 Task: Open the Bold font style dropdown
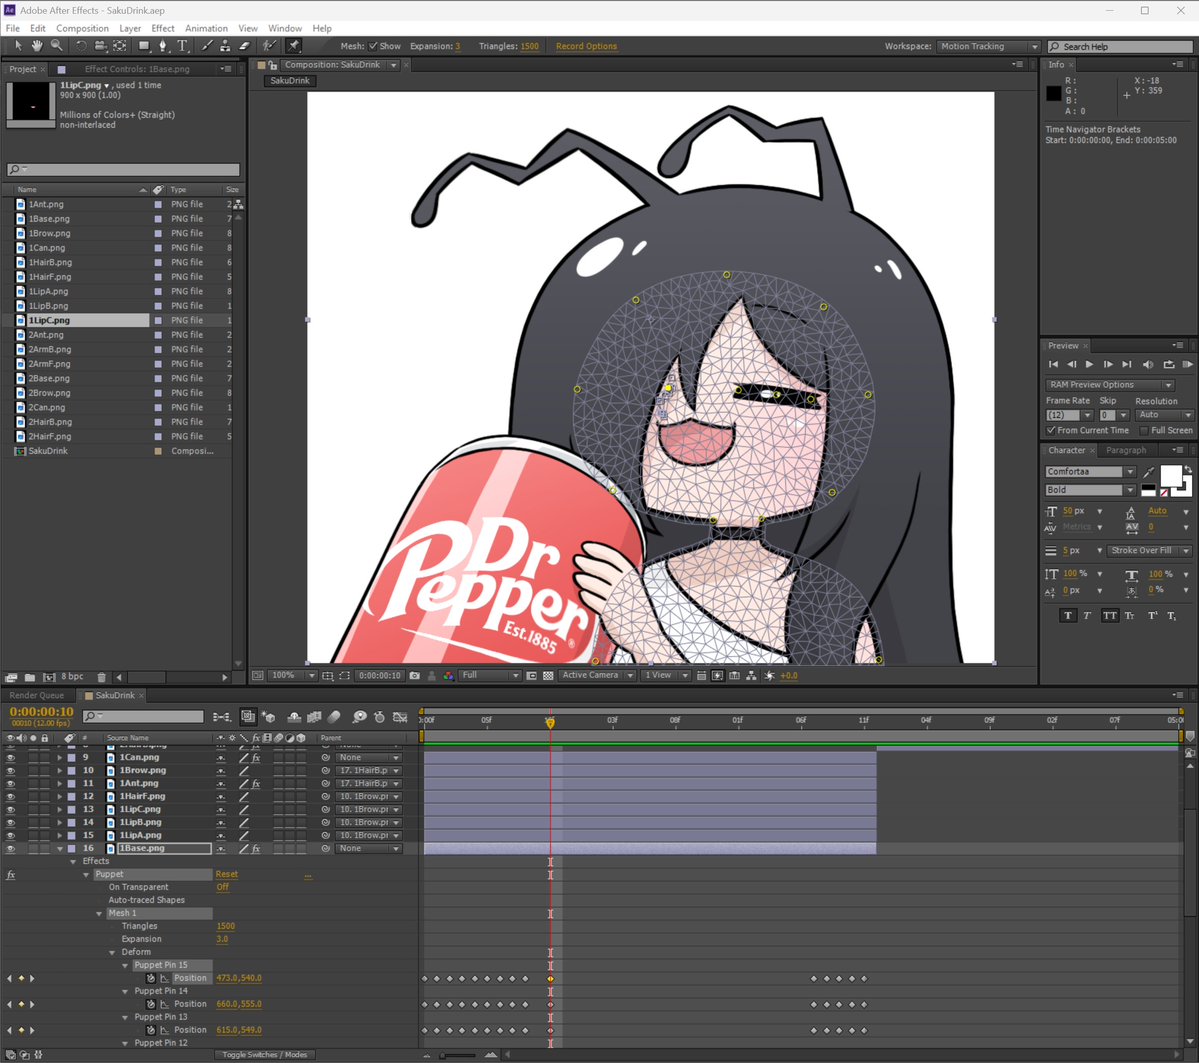1090,490
